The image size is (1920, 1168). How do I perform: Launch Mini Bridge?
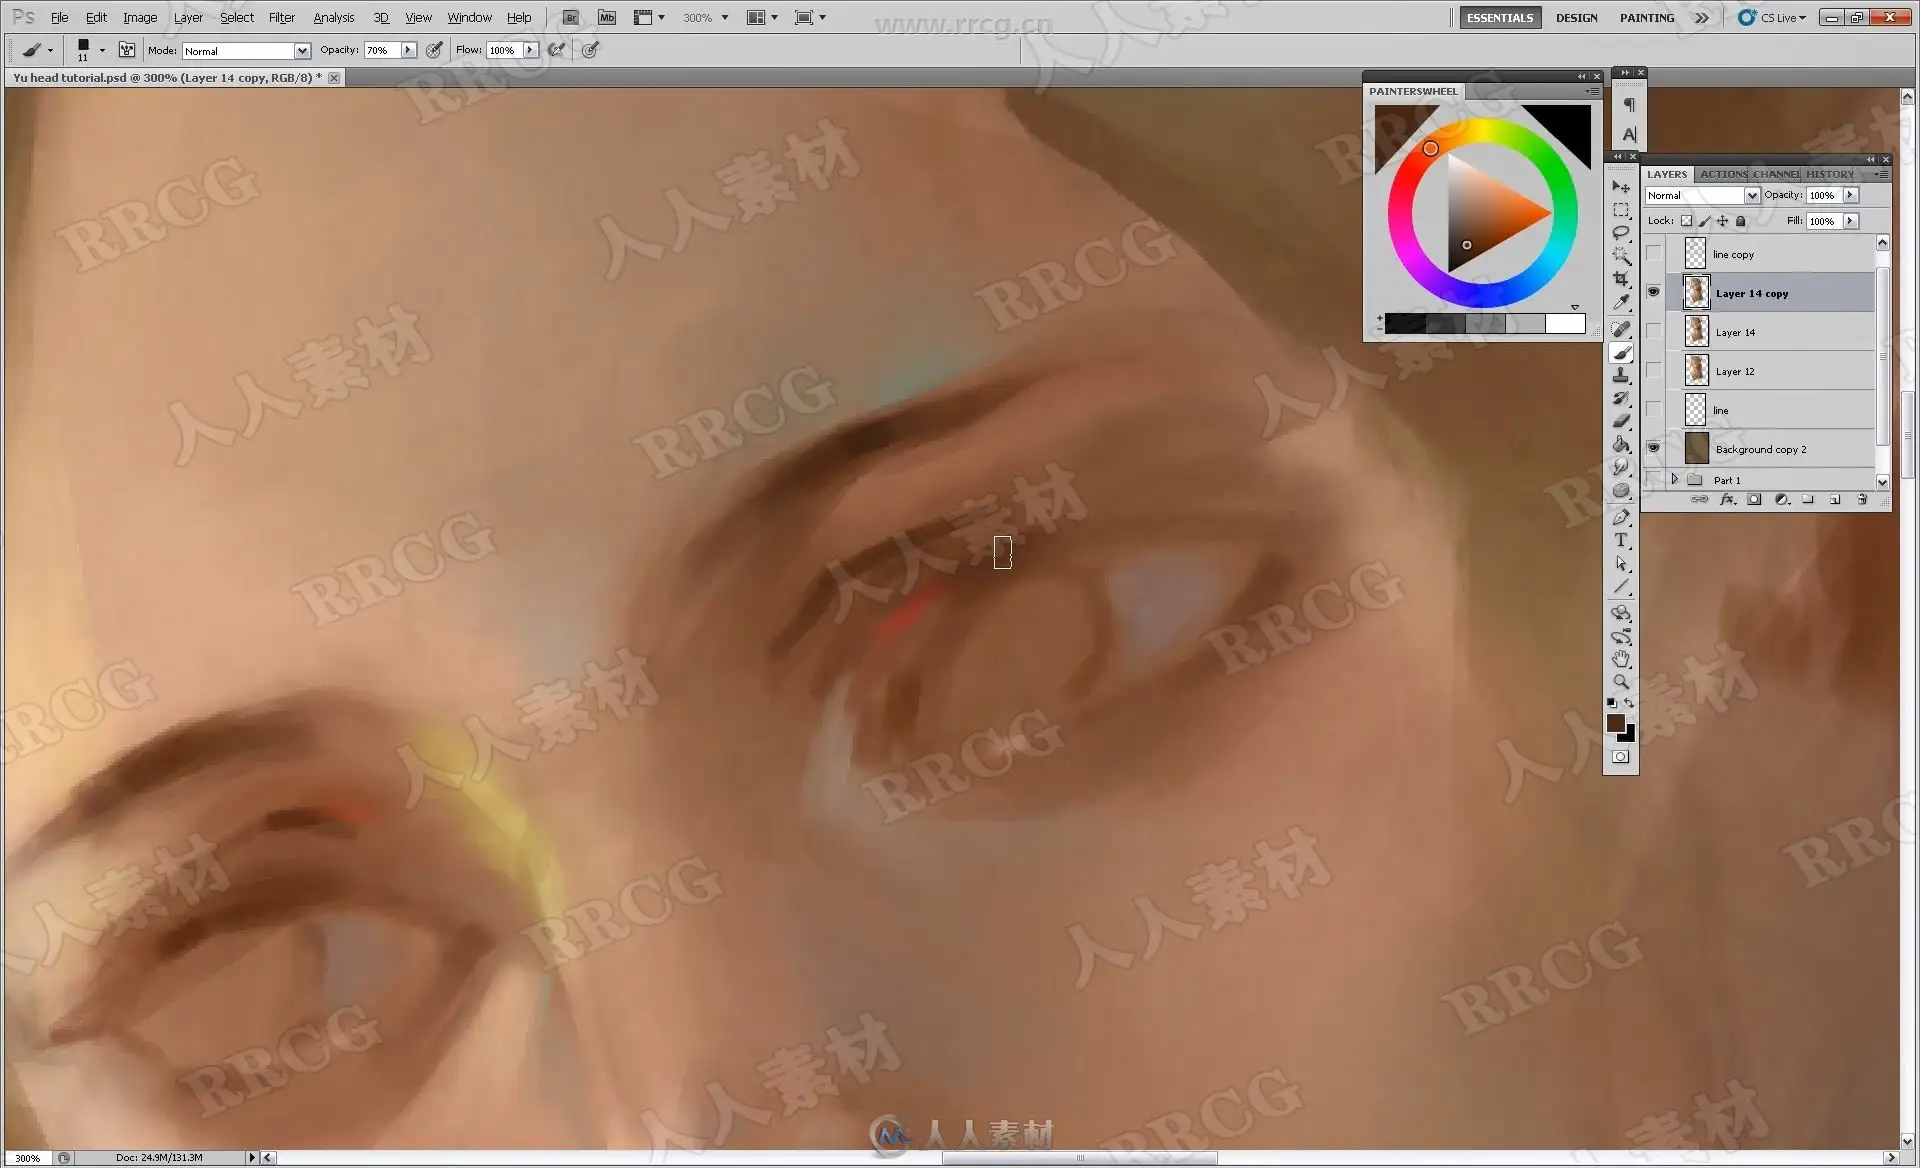pos(607,17)
